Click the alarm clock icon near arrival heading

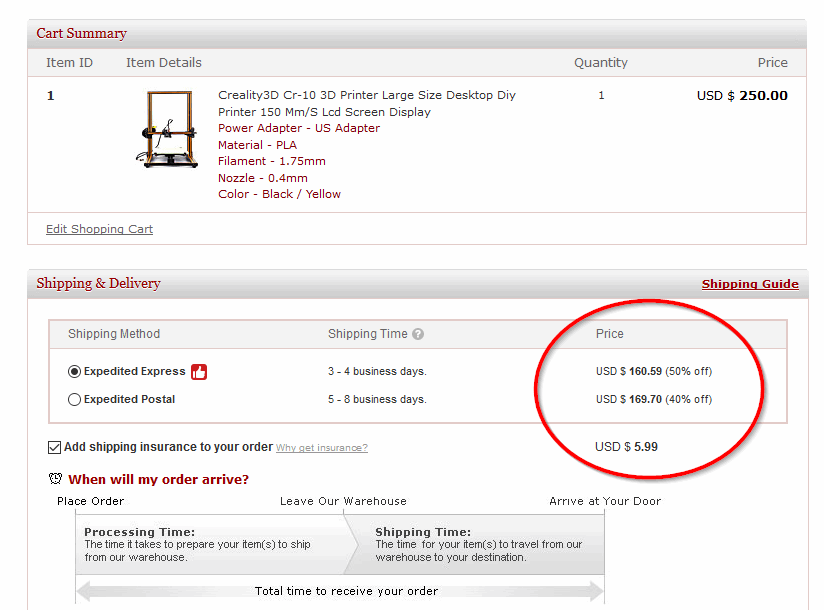56,479
